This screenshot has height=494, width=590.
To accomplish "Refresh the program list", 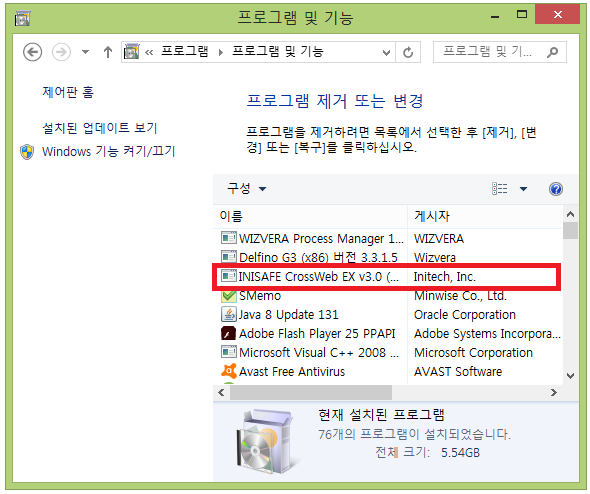I will pyautogui.click(x=408, y=52).
